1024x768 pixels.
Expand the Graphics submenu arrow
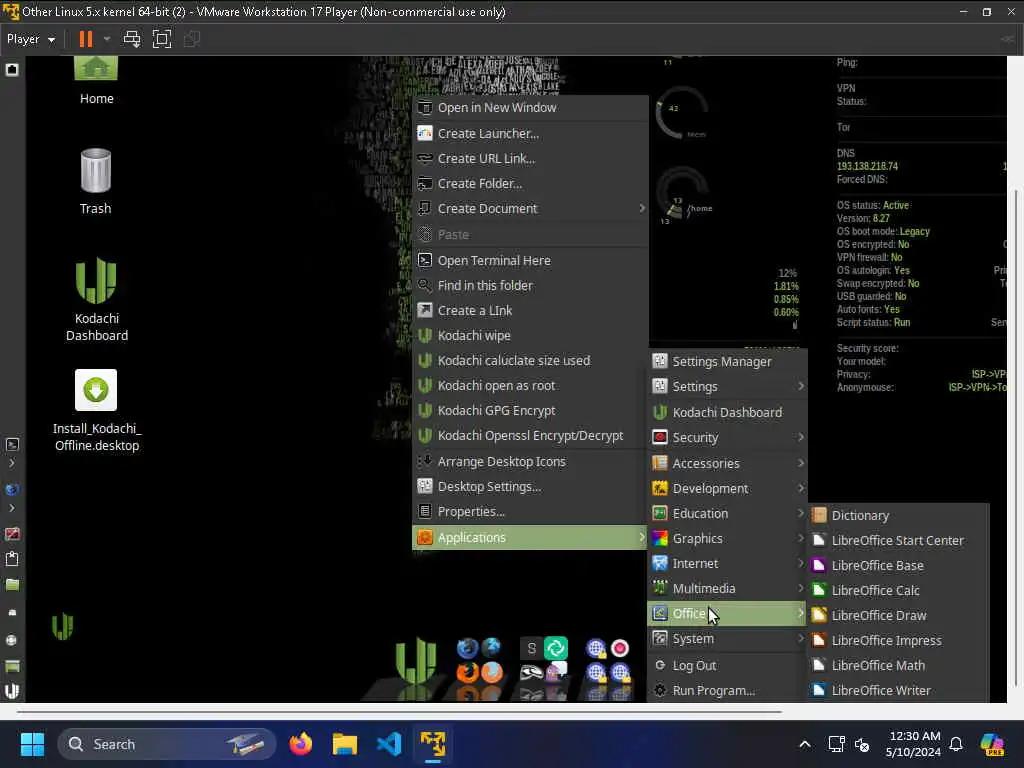pyautogui.click(x=800, y=538)
